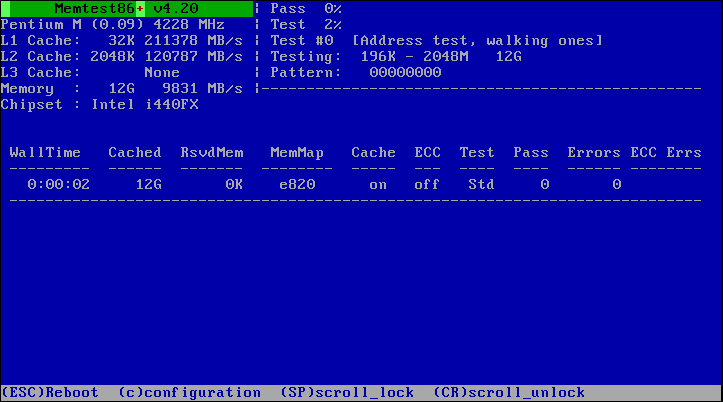Screen dimensions: 723x402
Task: Activate (CR)scroll_unlock in the bottom bar
Action: tap(509, 392)
